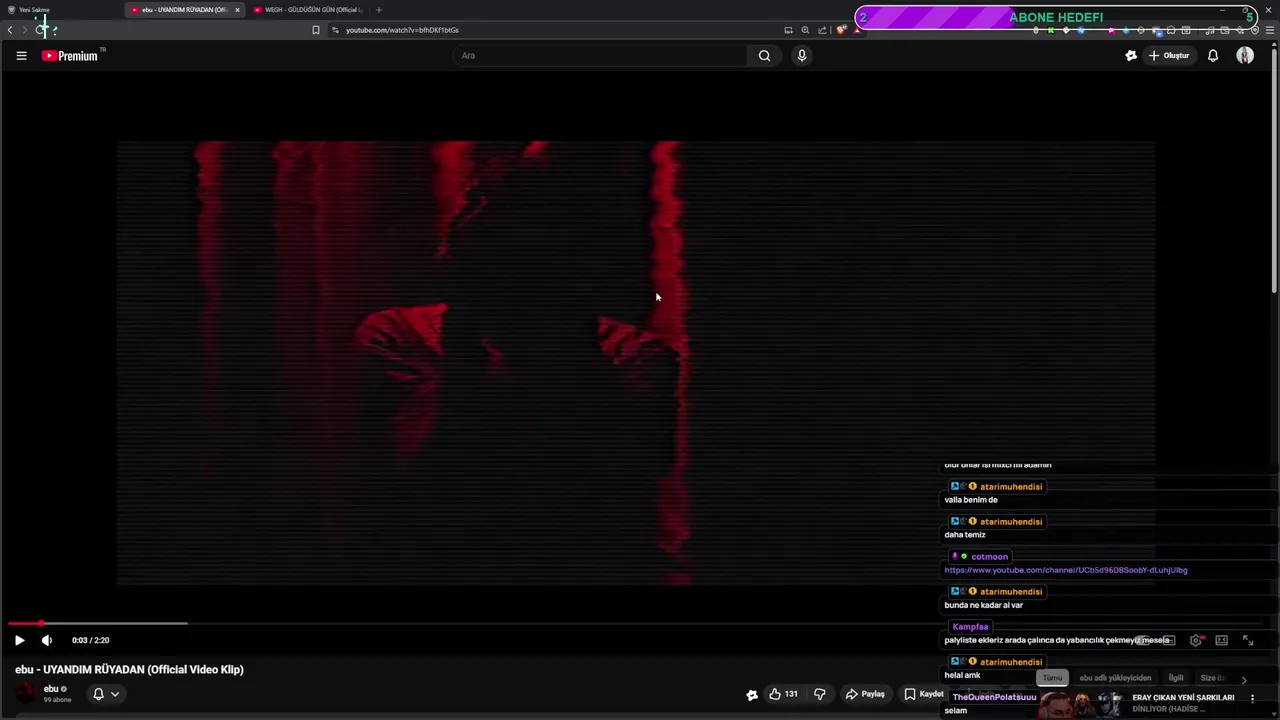This screenshot has width=1280, height=720.
Task: Open ERAY ÇIKAN YENİ ŞARKILARI suggested video
Action: click(x=1183, y=698)
